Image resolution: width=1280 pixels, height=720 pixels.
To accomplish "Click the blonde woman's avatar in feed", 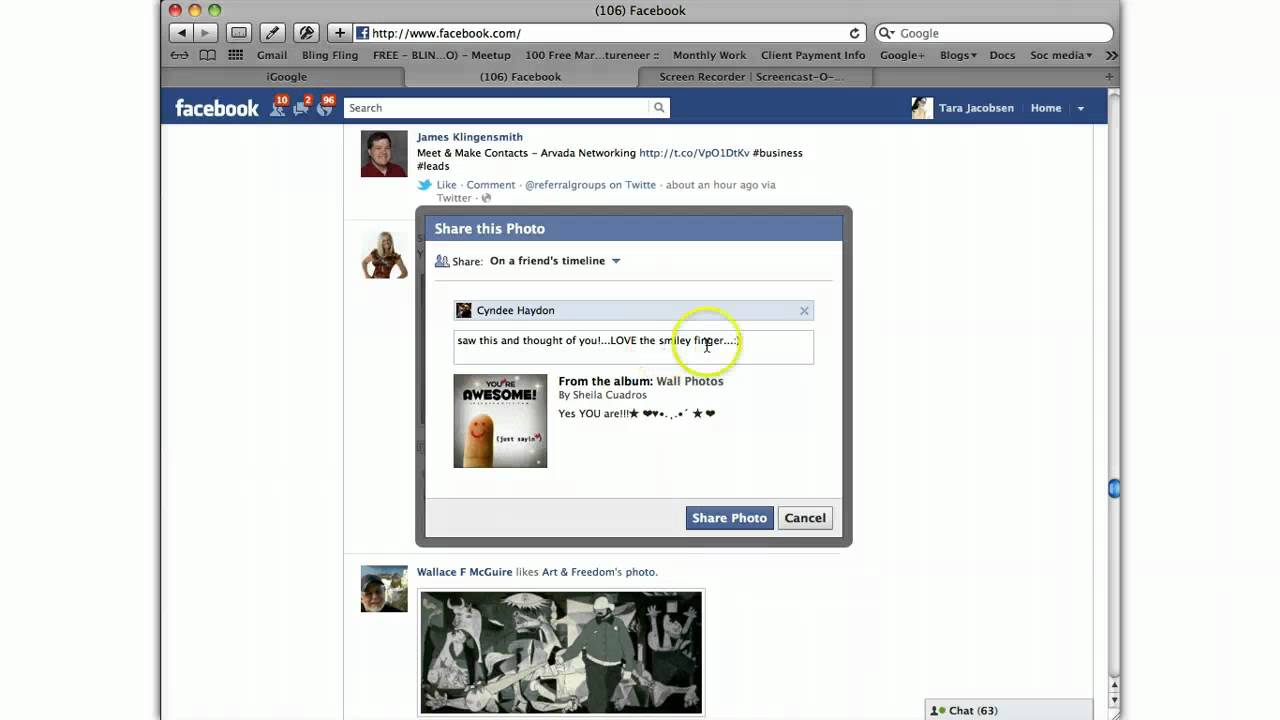I will click(384, 255).
